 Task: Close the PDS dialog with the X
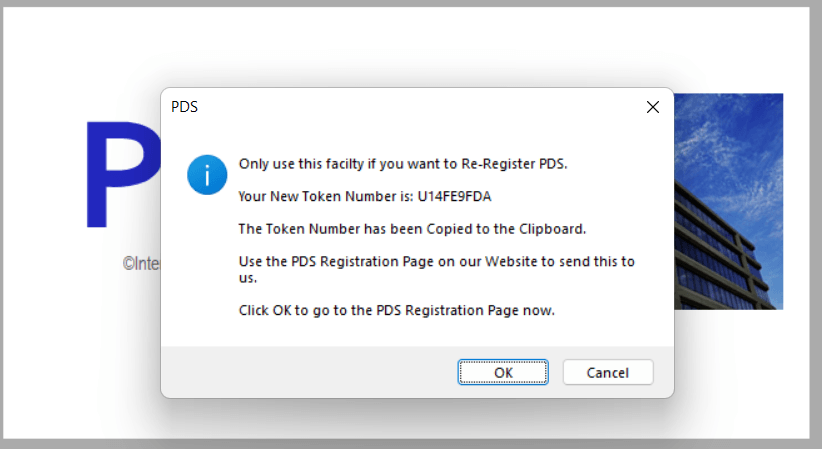(x=652, y=107)
